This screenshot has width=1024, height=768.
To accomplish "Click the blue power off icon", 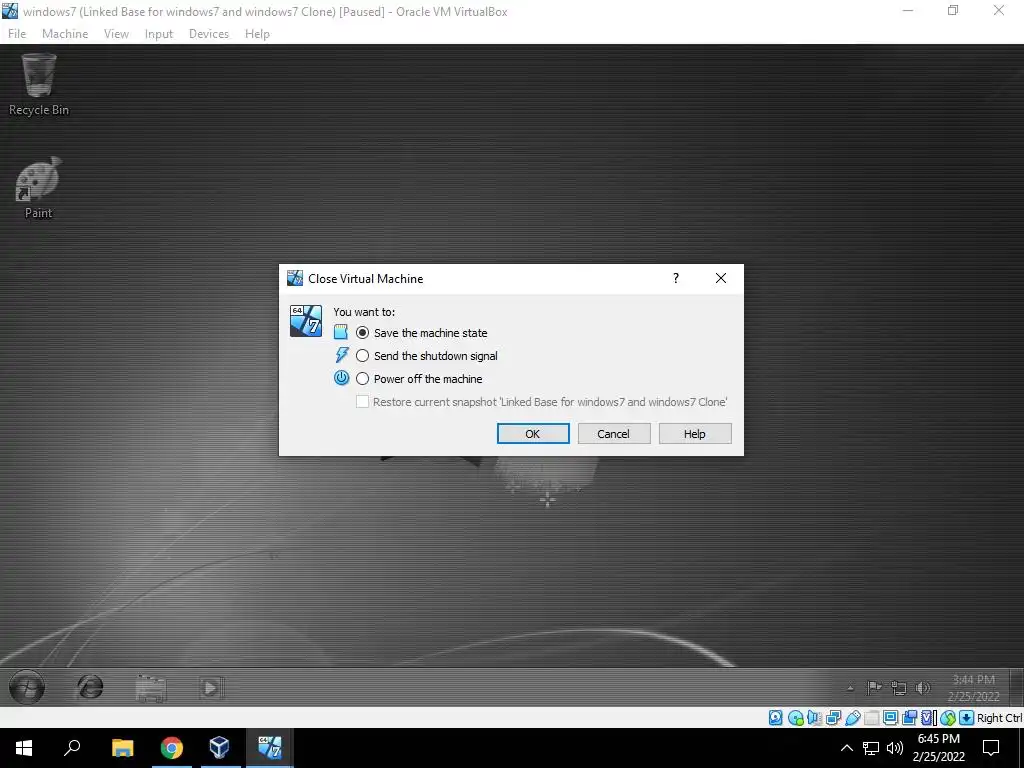I will tap(342, 378).
